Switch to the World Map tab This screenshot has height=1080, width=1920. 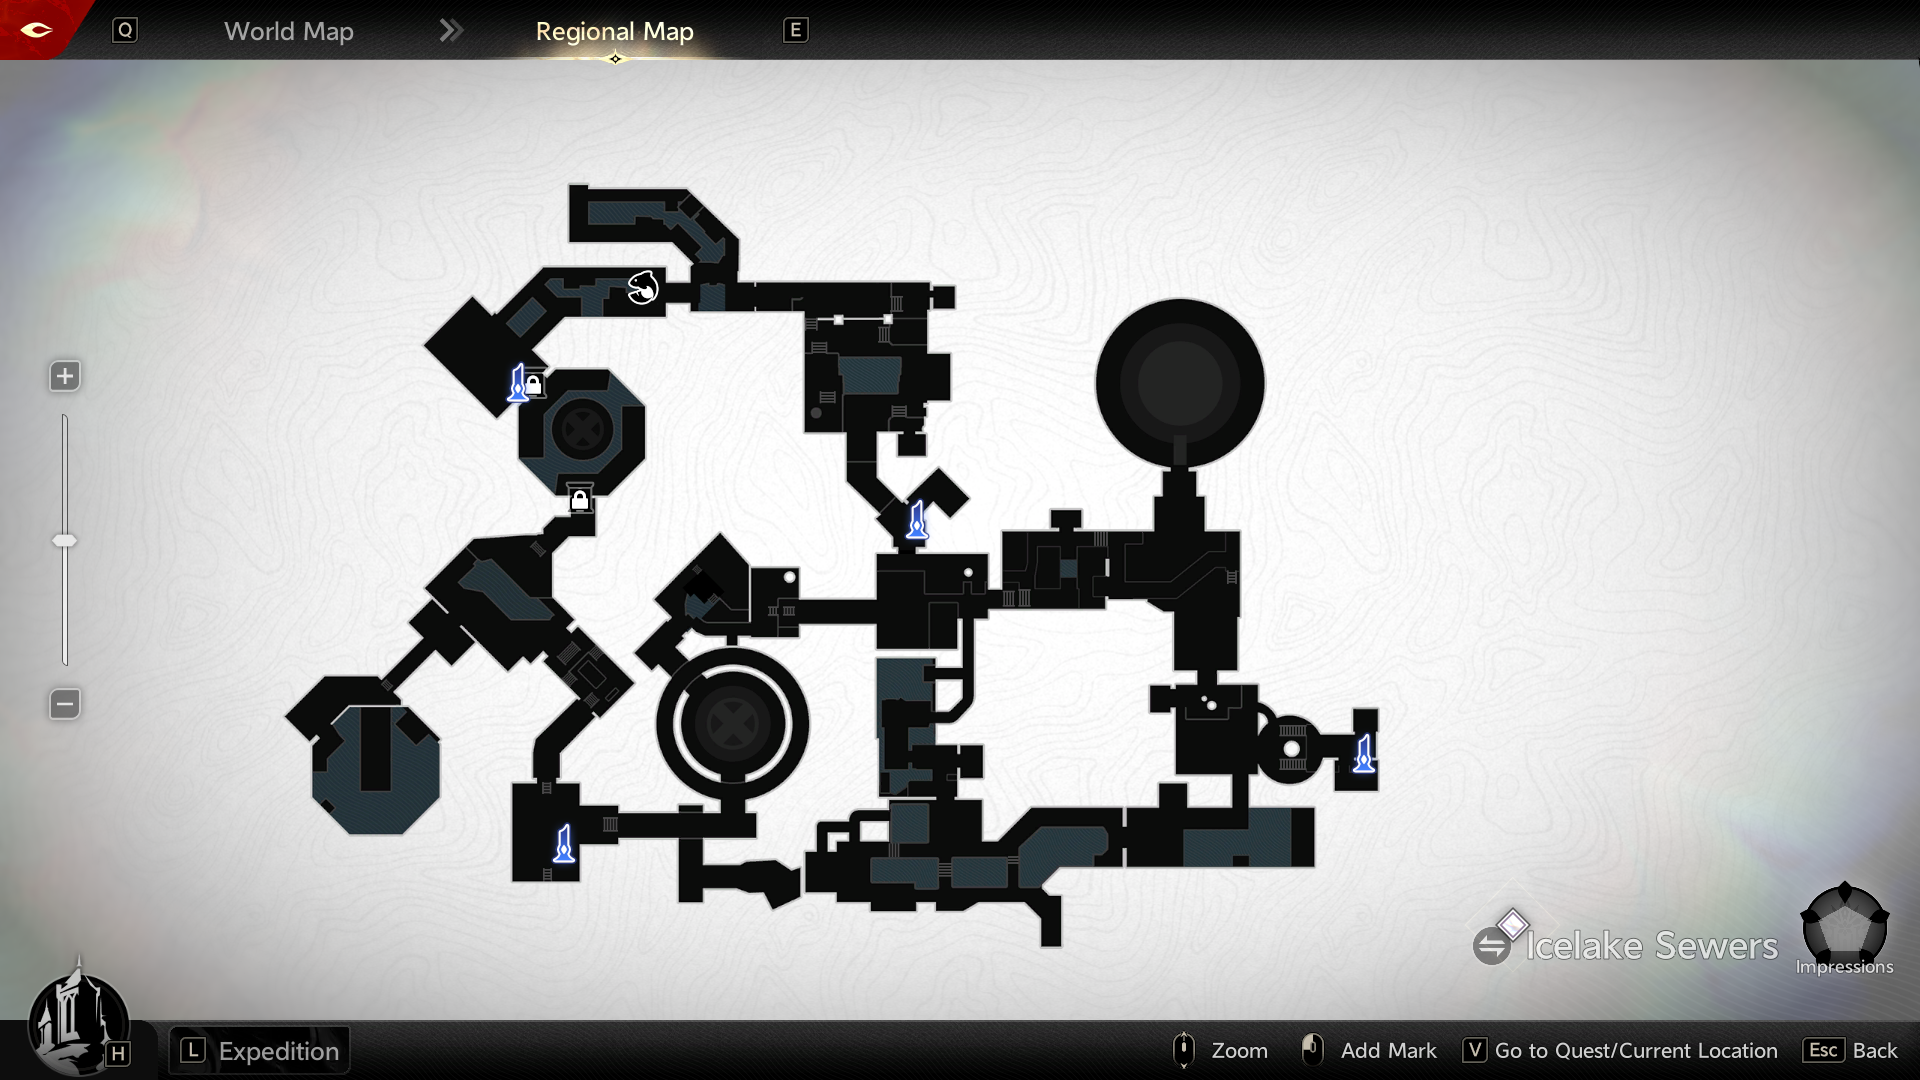(288, 31)
